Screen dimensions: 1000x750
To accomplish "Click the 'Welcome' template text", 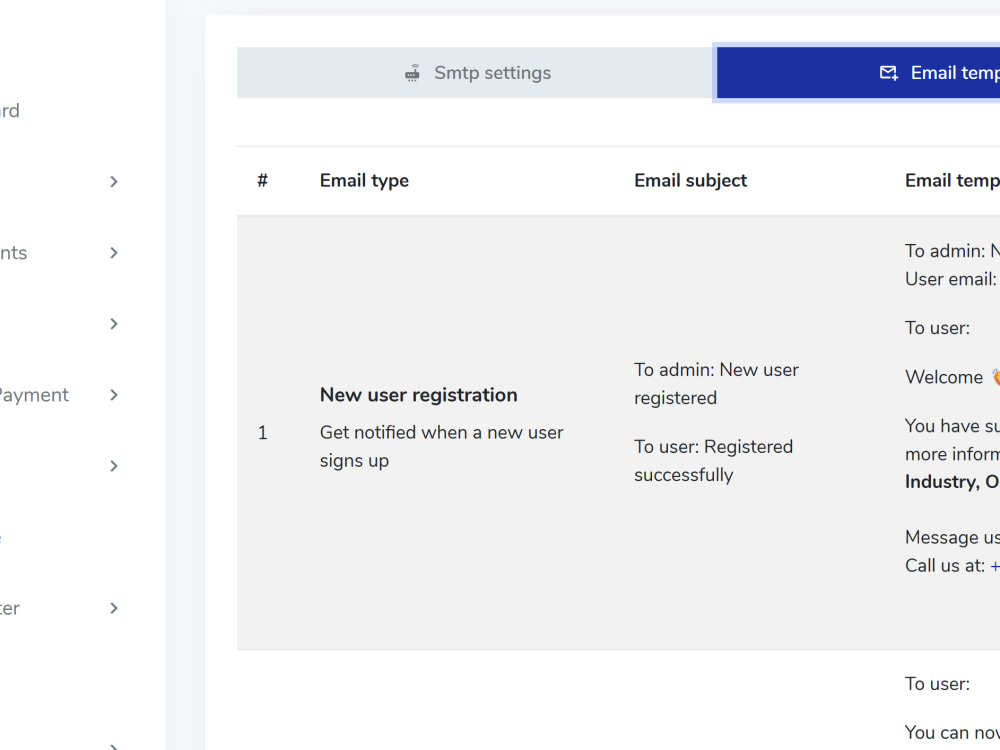I will click(944, 377).
